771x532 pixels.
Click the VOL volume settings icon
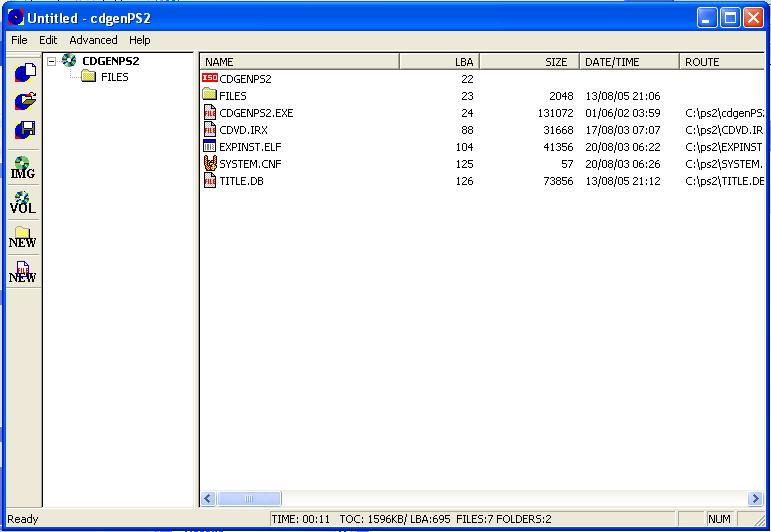(x=23, y=203)
